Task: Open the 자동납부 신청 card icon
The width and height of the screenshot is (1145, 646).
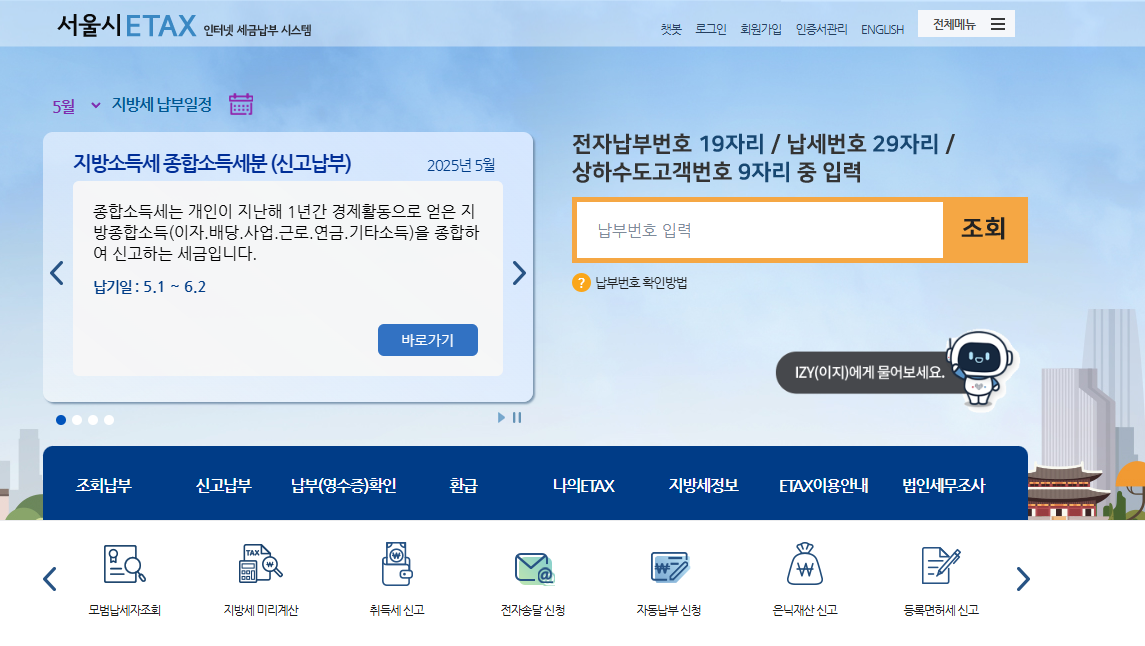Action: pos(670,567)
